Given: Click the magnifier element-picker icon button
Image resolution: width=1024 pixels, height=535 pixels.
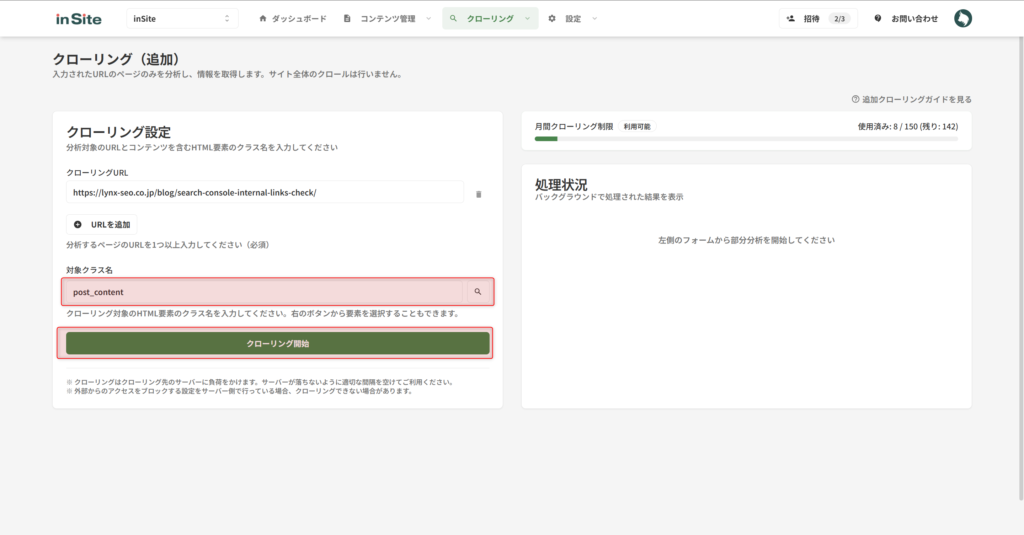Looking at the screenshot, I should click(478, 292).
